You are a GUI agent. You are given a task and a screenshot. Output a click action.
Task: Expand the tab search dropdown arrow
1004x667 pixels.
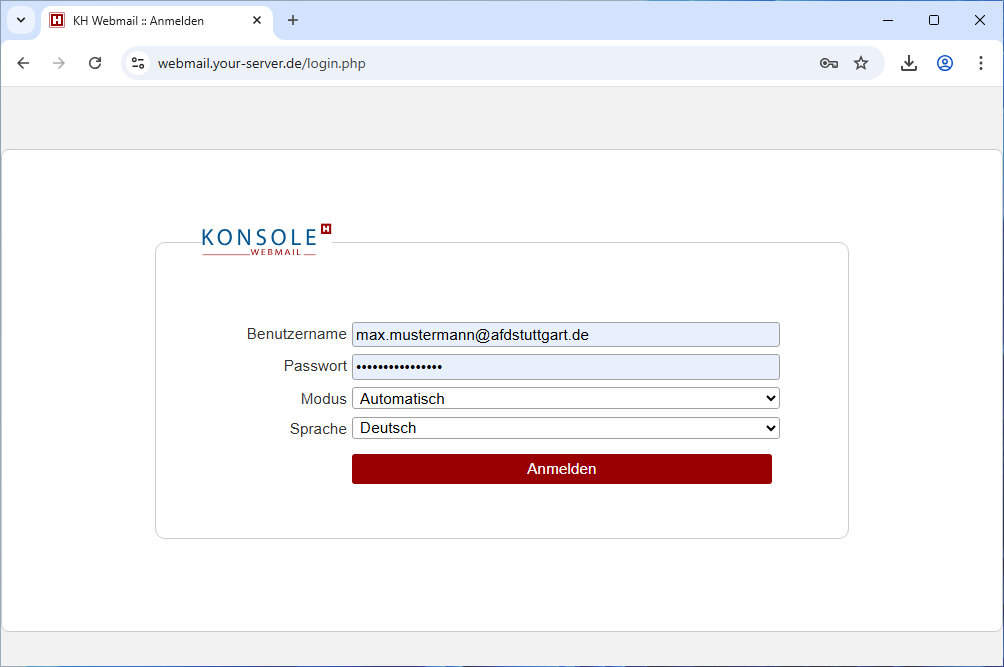20,20
